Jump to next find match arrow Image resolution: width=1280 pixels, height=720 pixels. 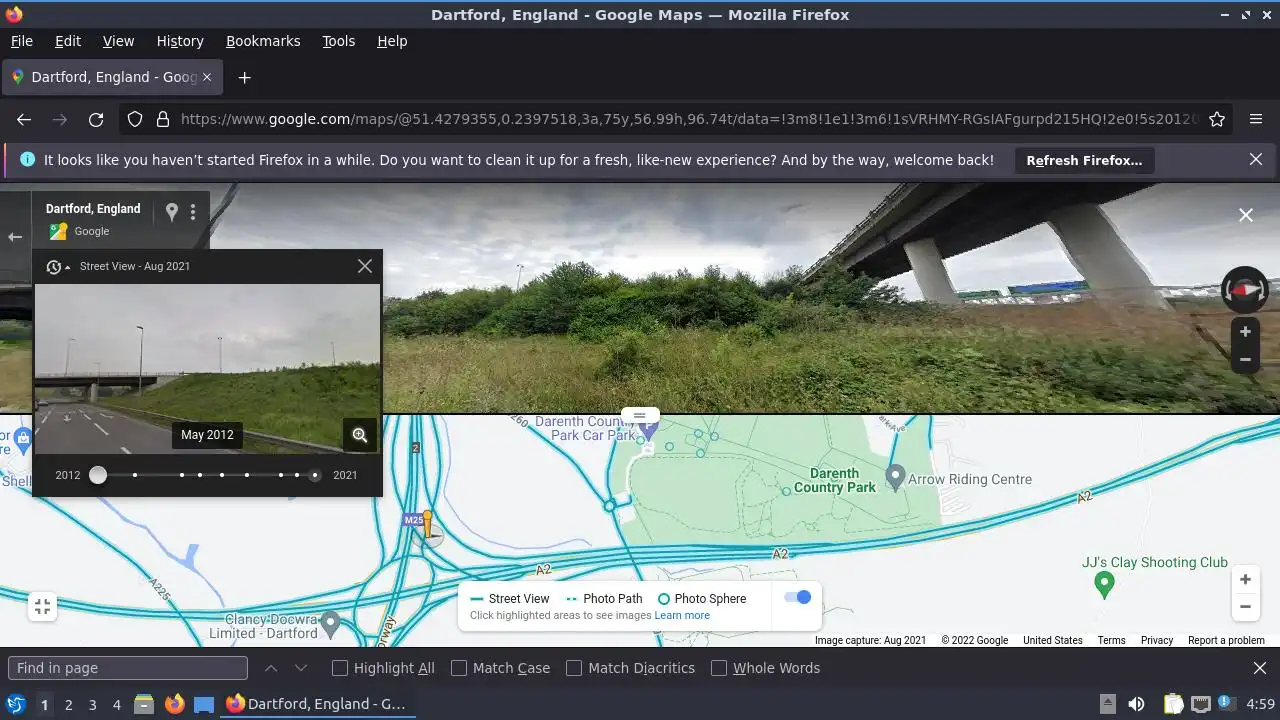click(x=301, y=668)
